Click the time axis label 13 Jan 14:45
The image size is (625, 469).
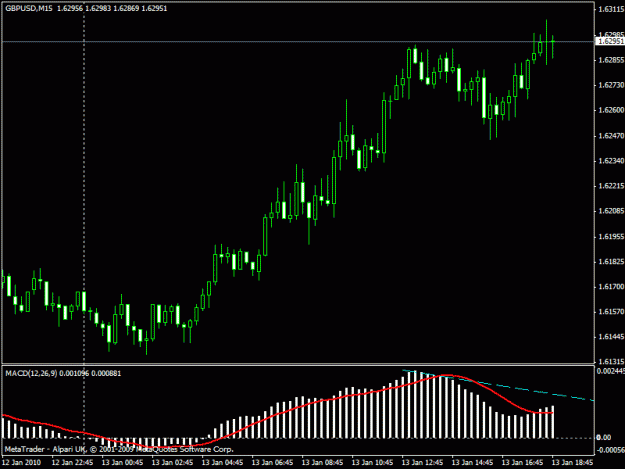[472, 463]
